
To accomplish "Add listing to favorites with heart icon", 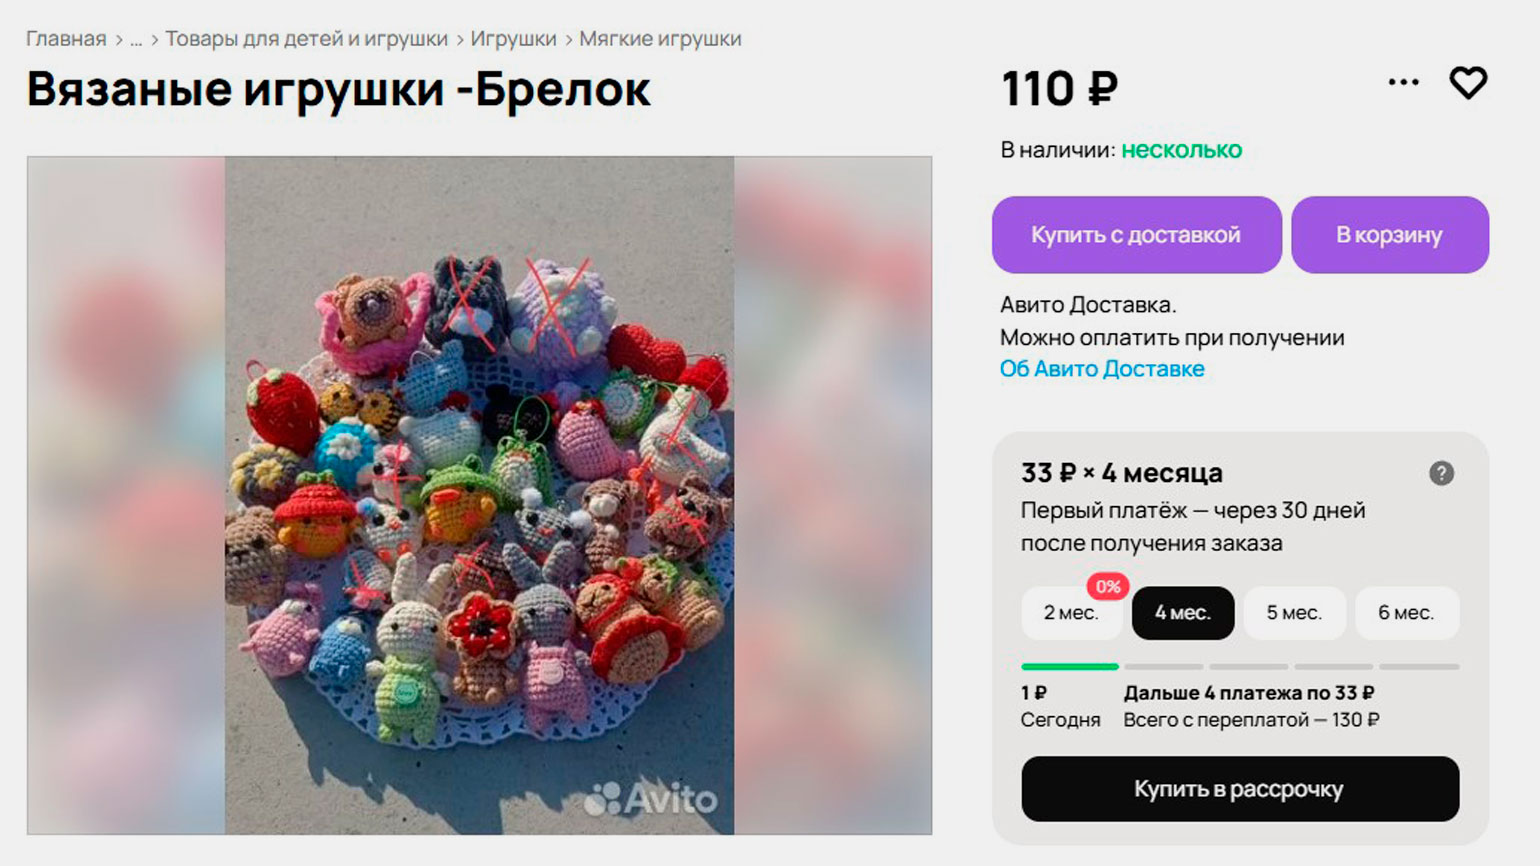I will [1468, 83].
